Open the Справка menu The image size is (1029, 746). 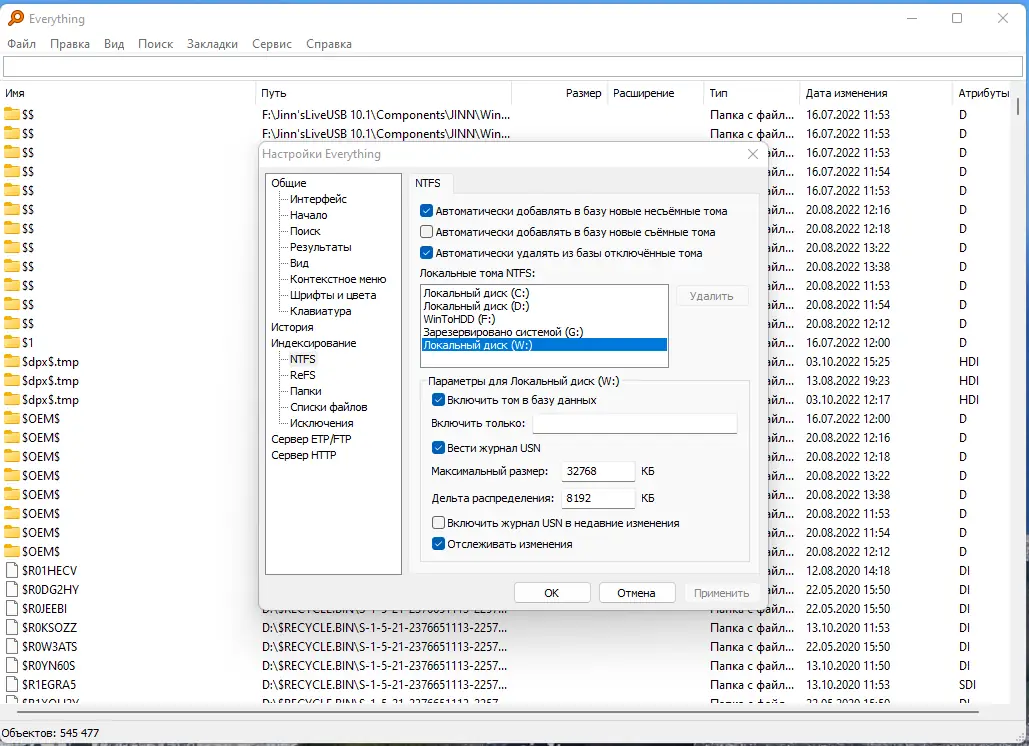tap(329, 44)
